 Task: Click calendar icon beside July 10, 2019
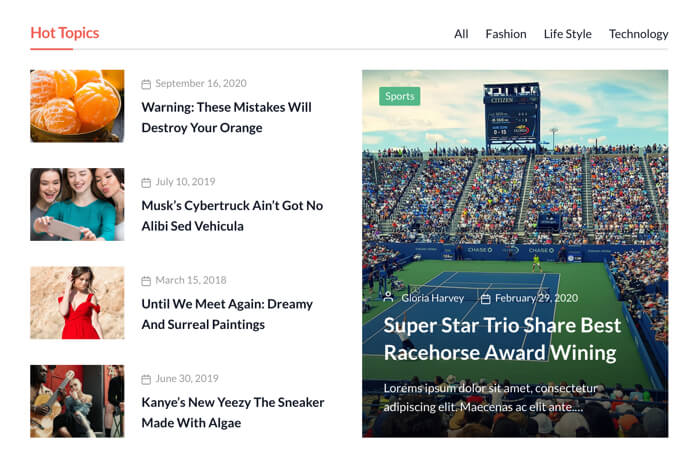(x=146, y=182)
